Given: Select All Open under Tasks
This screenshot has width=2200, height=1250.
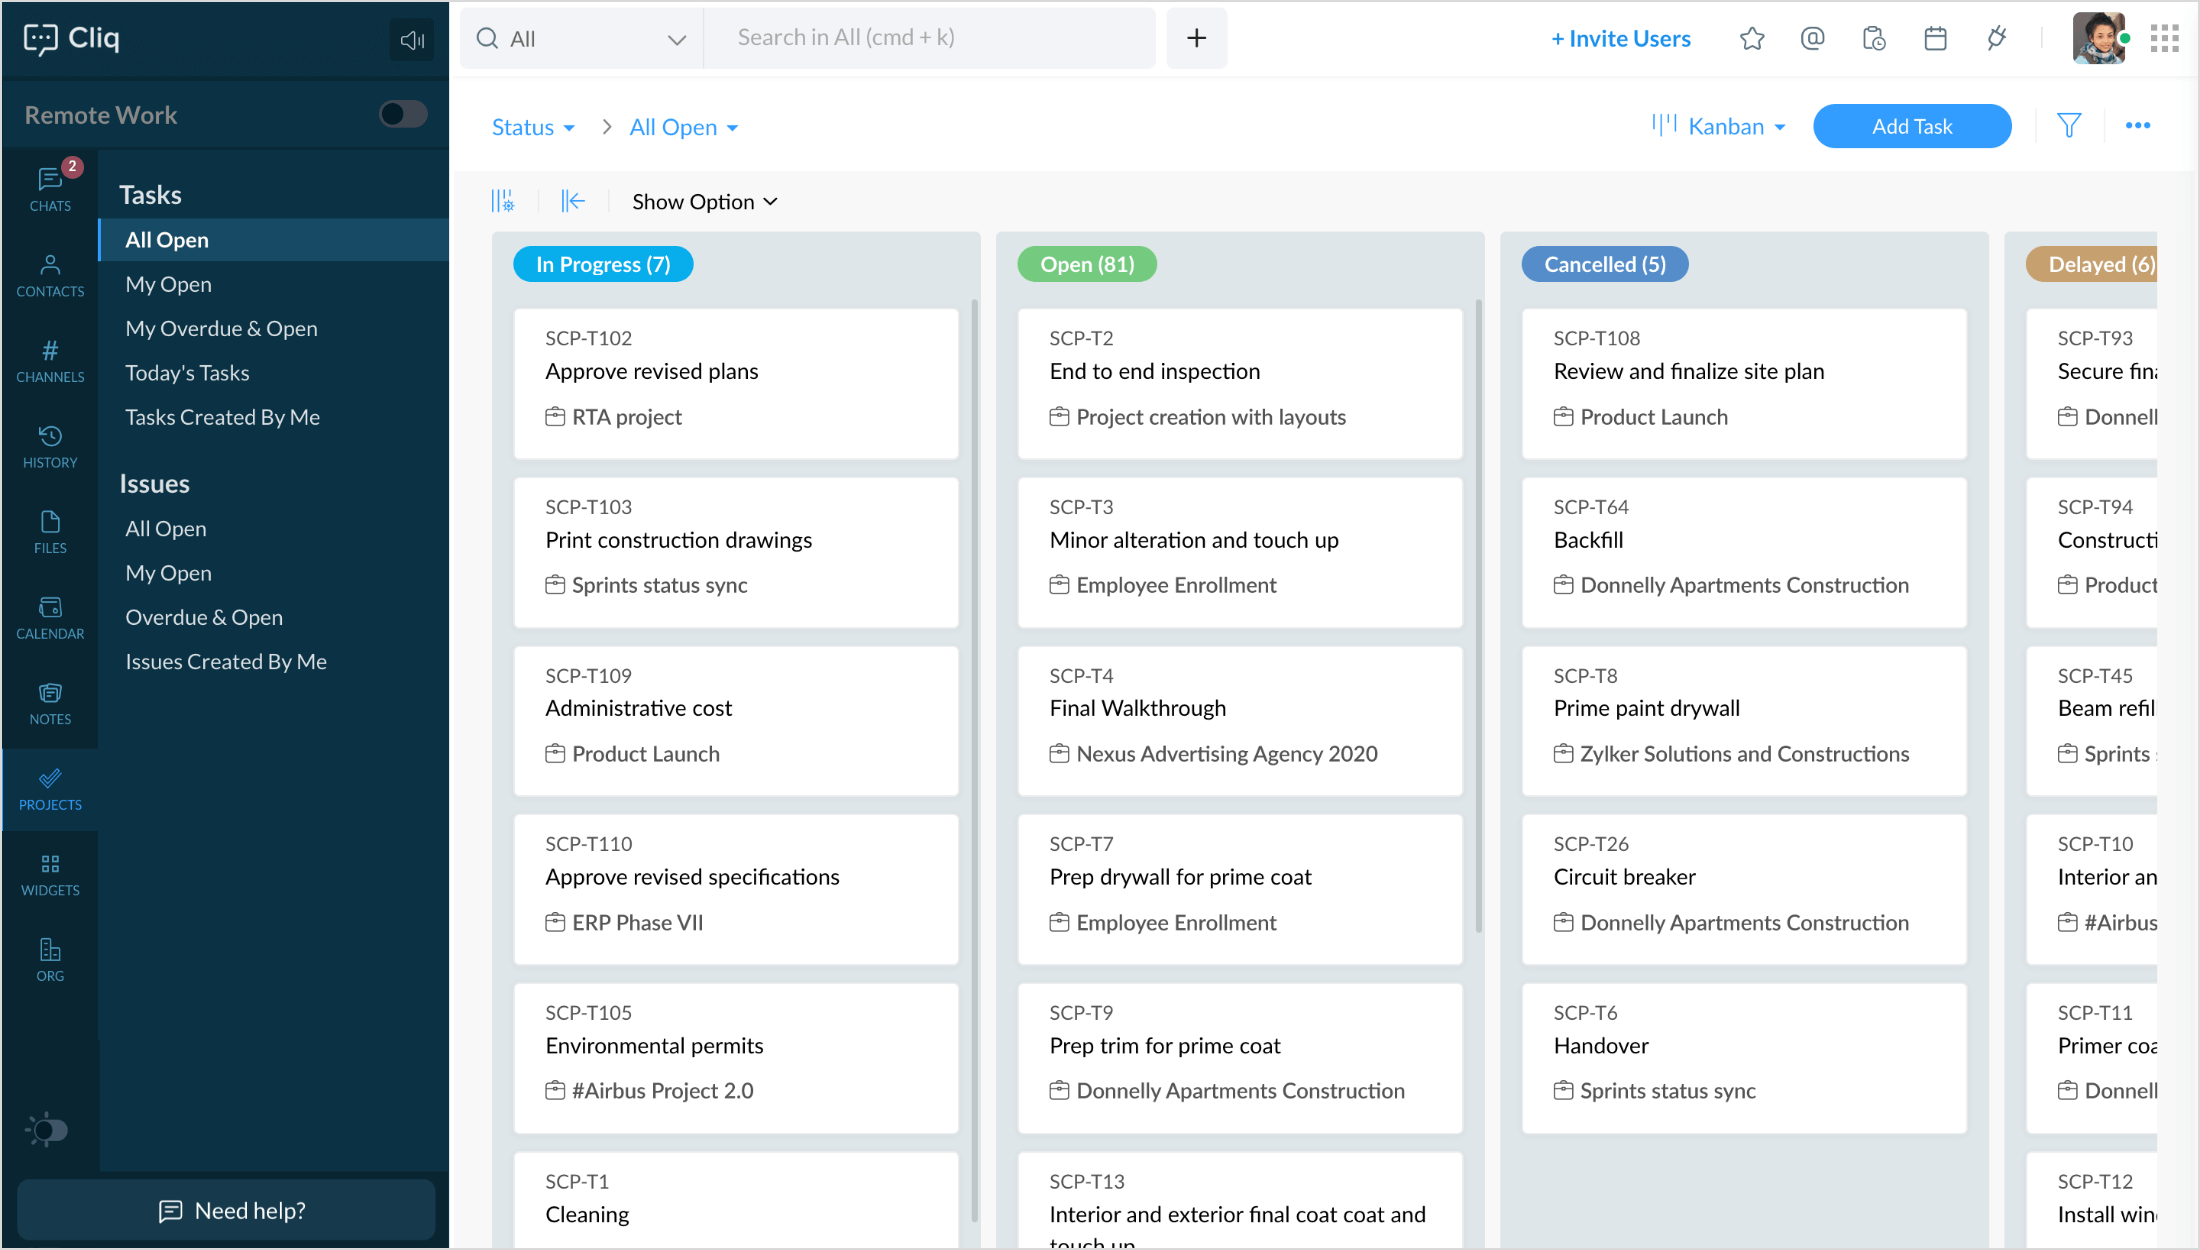Looking at the screenshot, I should [274, 240].
